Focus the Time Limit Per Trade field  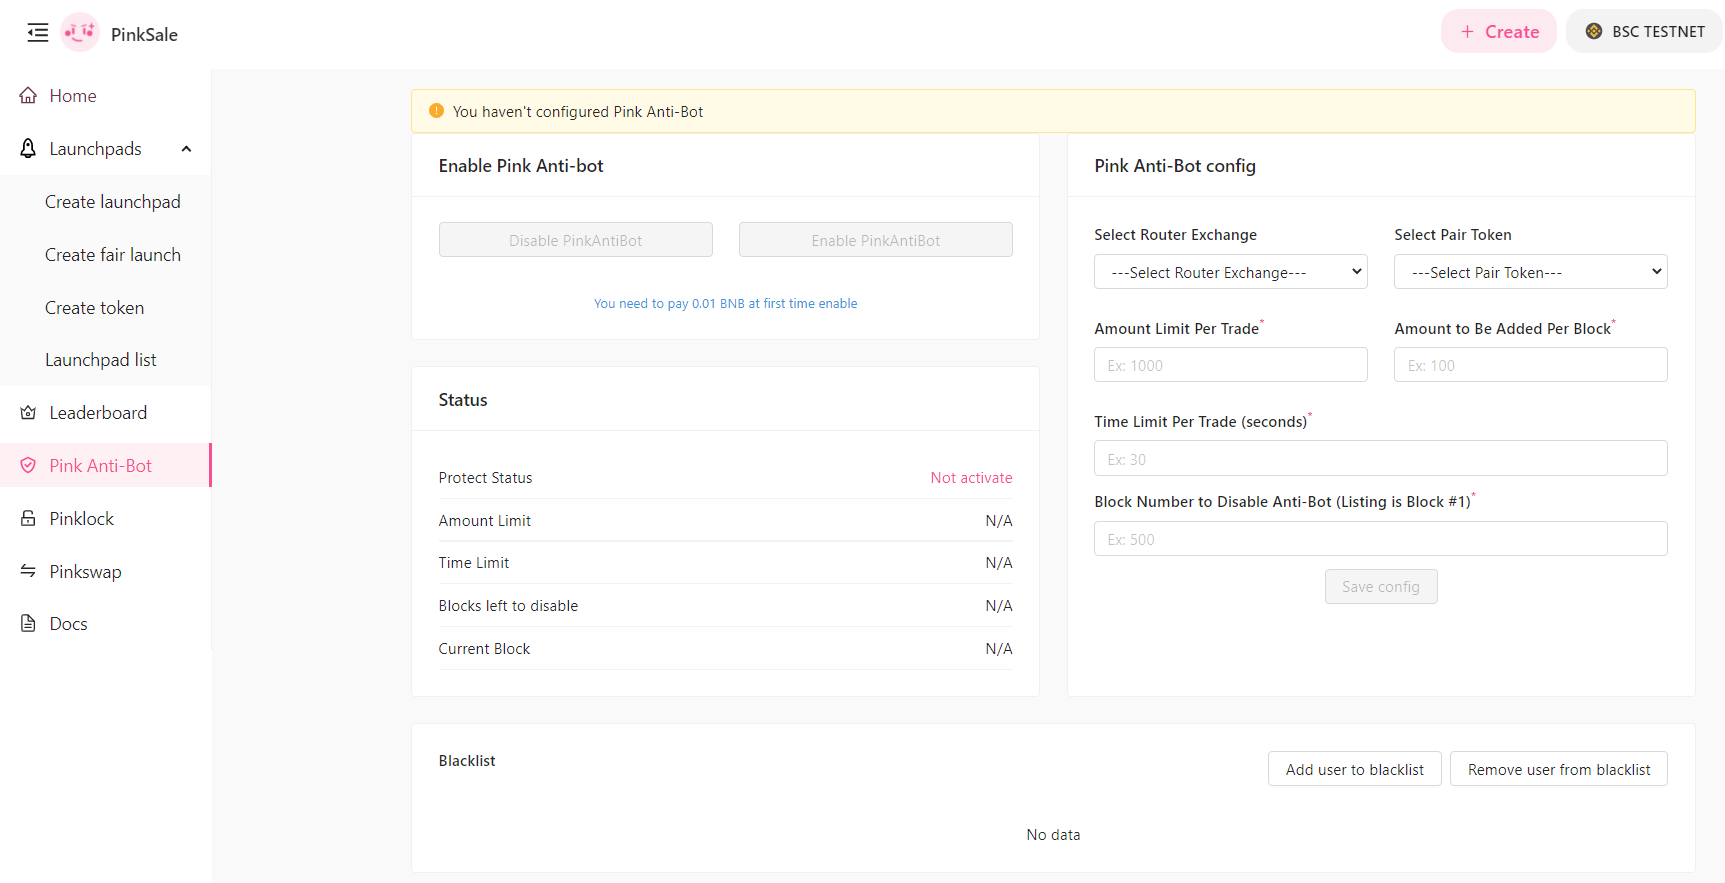1380,458
